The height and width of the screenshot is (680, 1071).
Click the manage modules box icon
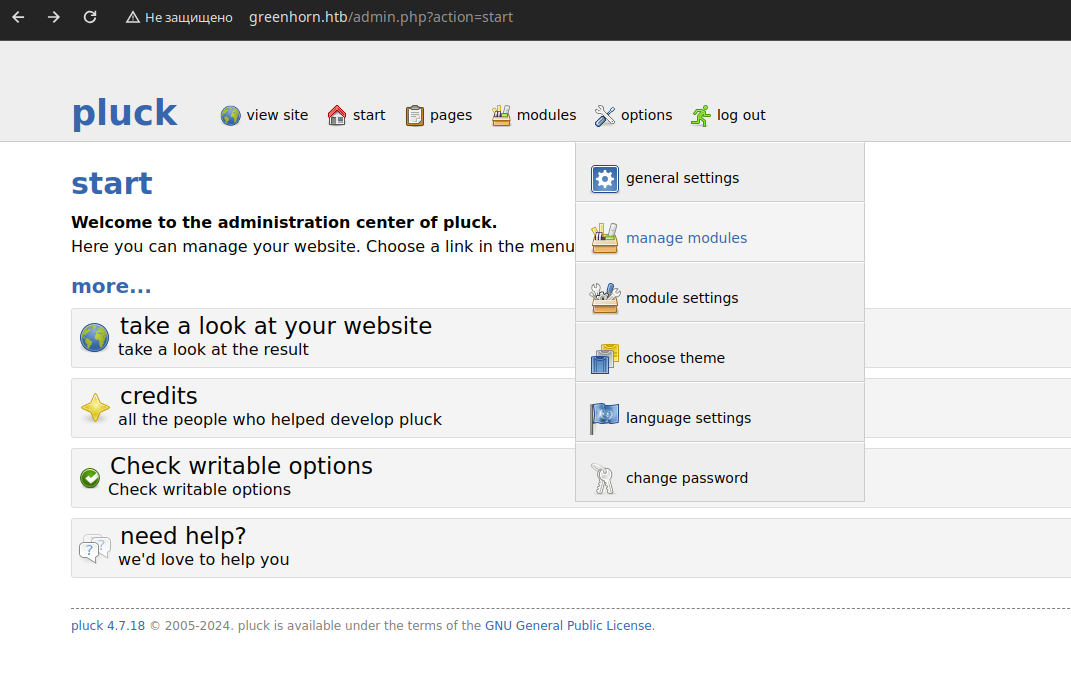coord(604,238)
